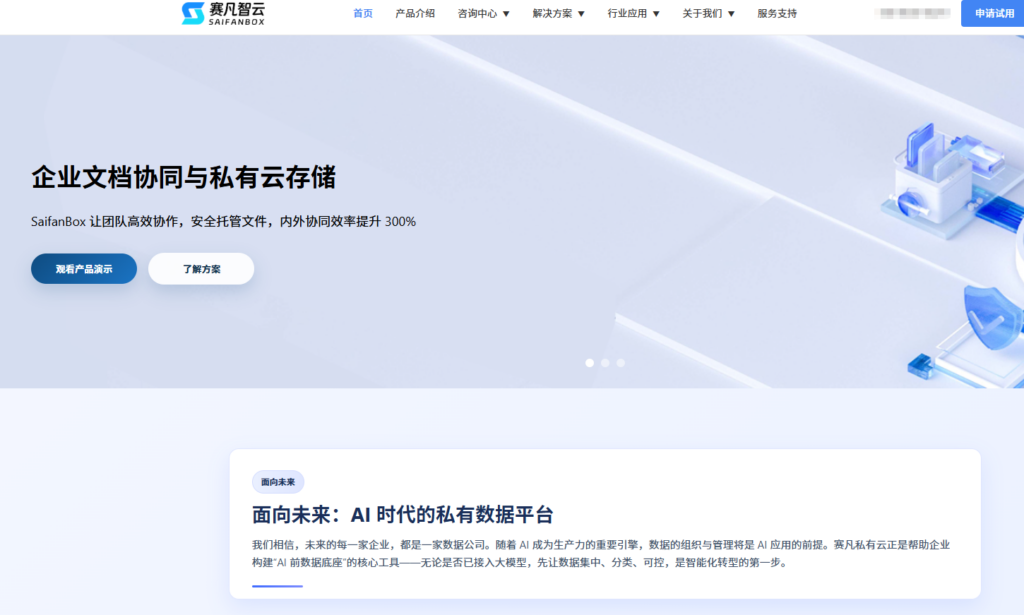The height and width of the screenshot is (615, 1024).
Task: Click the blurred phone number in header
Action: point(914,13)
